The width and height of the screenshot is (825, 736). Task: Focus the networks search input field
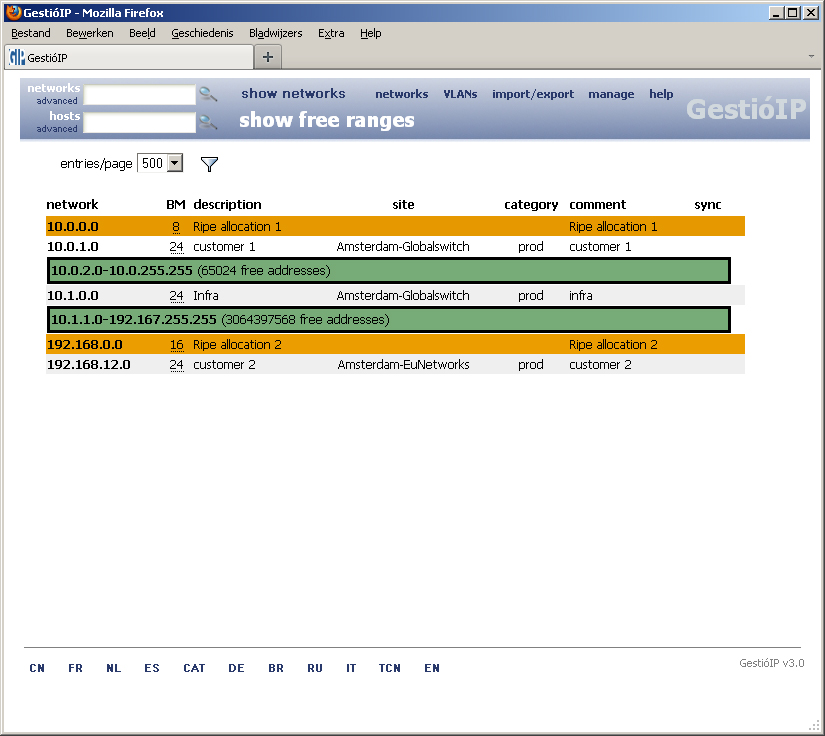[x=140, y=95]
